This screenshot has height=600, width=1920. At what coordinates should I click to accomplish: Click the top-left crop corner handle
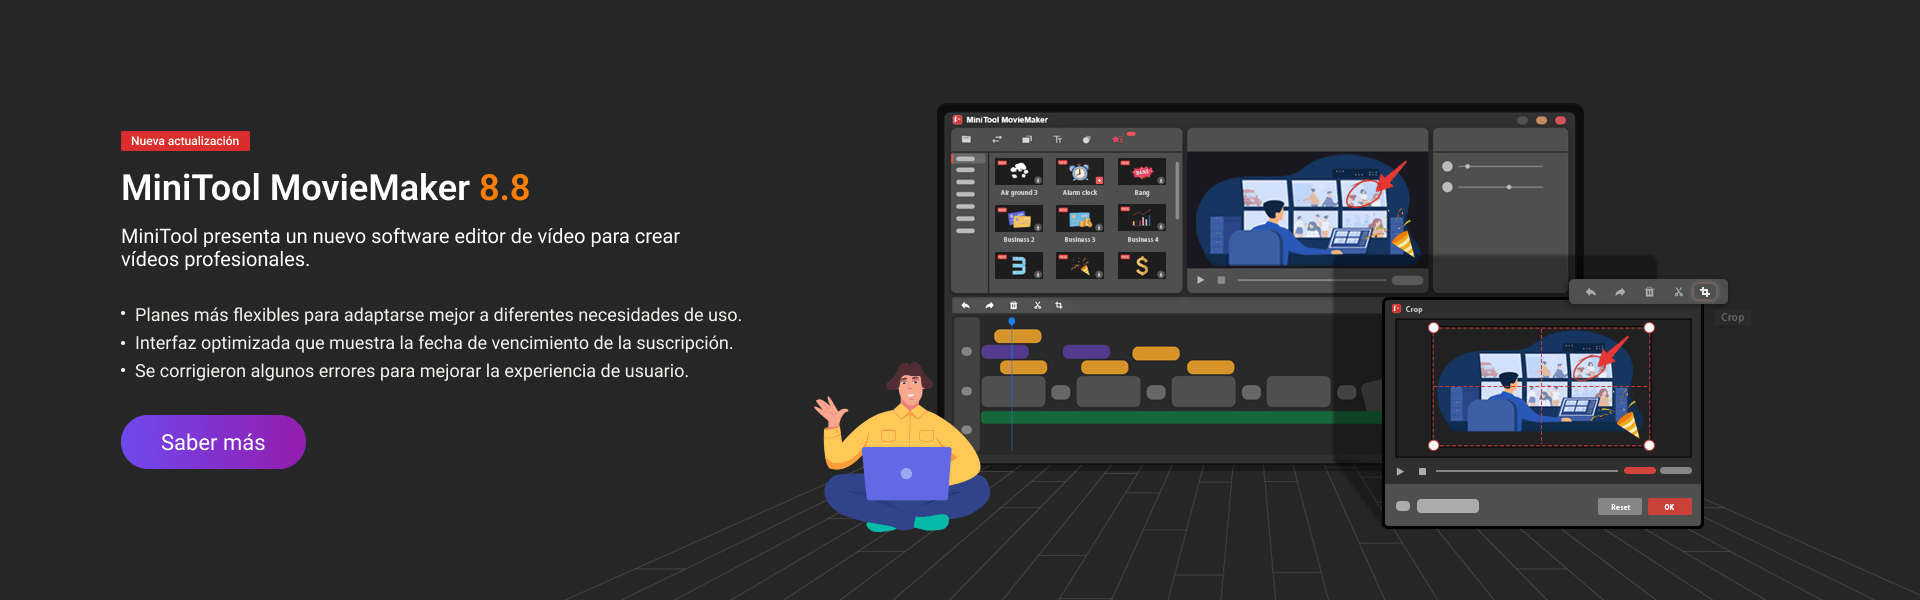[1433, 328]
